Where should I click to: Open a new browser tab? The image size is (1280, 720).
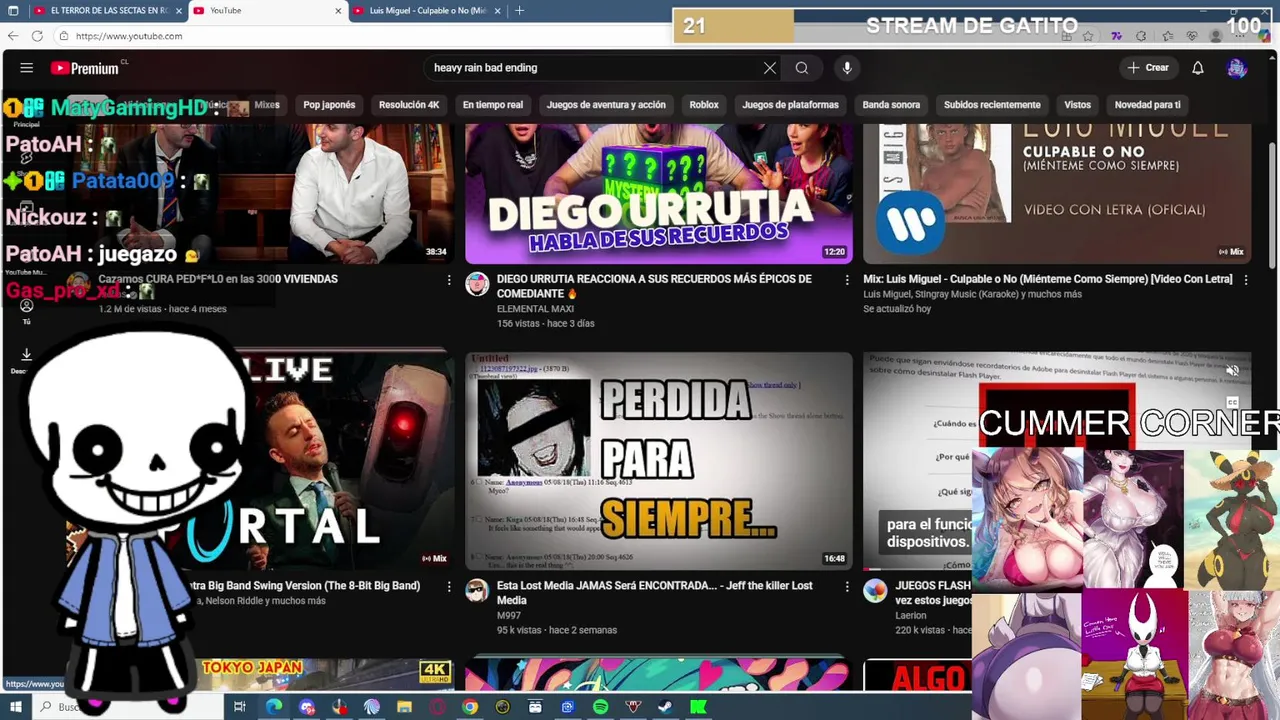click(x=519, y=11)
